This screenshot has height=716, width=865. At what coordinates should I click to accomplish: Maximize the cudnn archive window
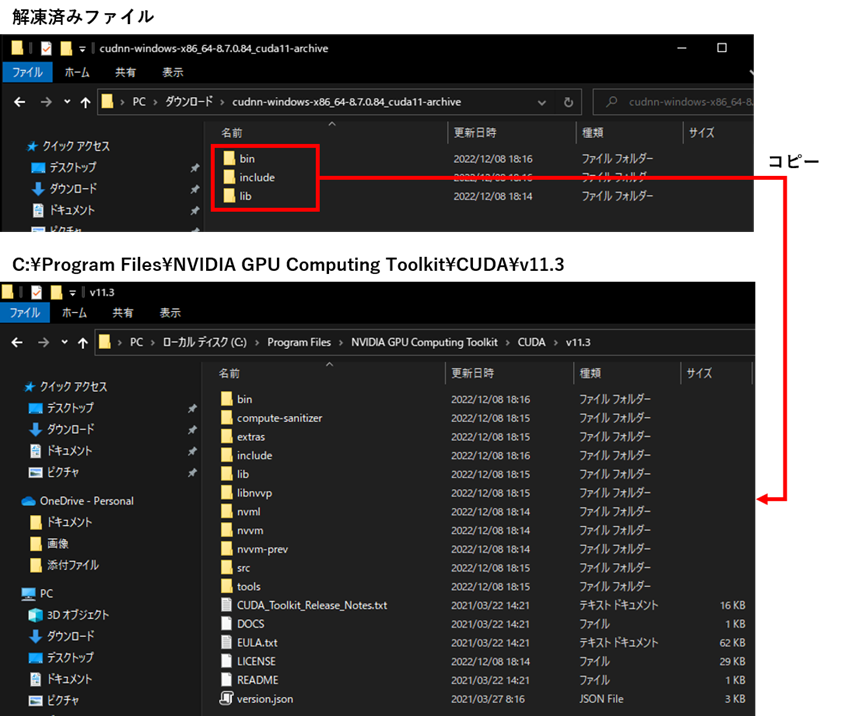[x=722, y=48]
